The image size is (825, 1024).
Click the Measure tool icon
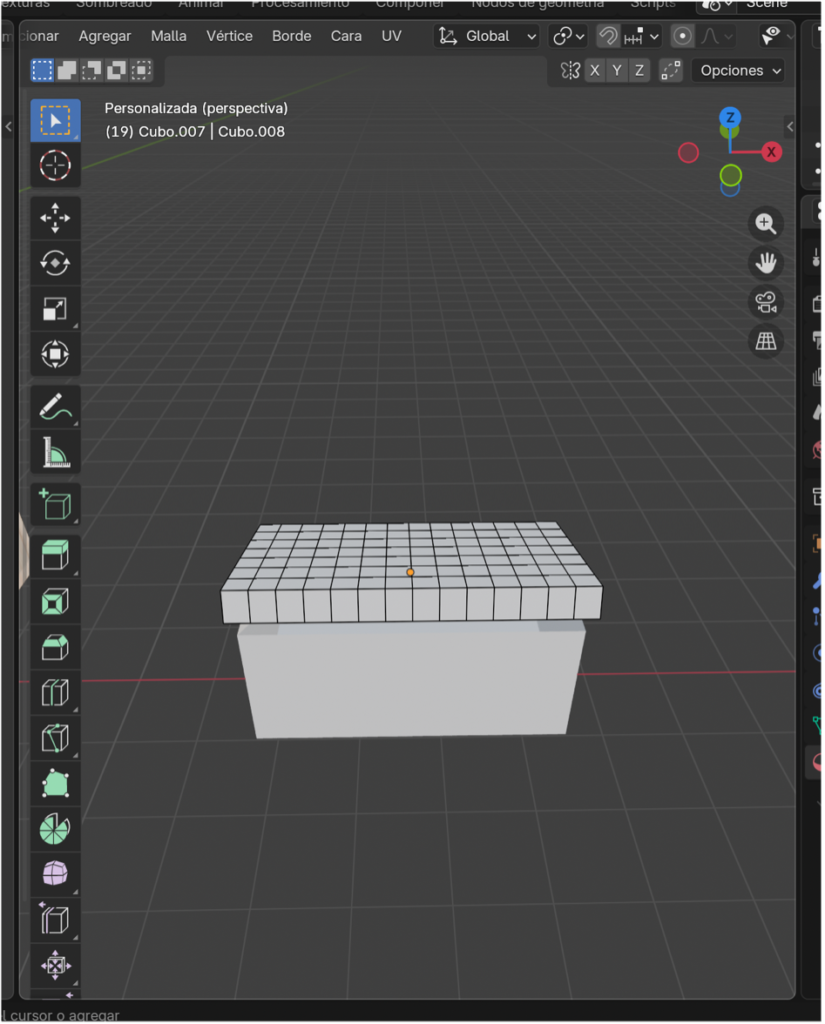pos(55,454)
